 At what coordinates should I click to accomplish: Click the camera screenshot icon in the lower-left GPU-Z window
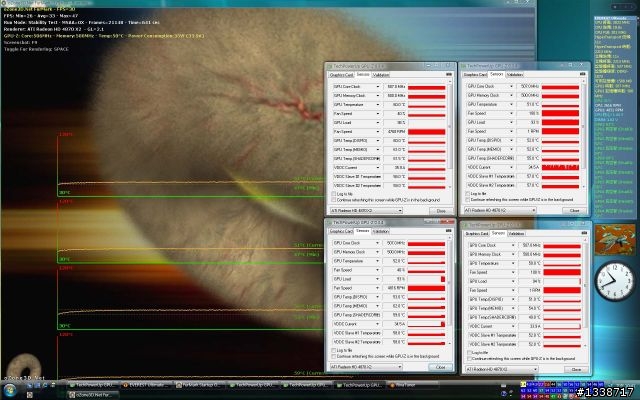(449, 231)
